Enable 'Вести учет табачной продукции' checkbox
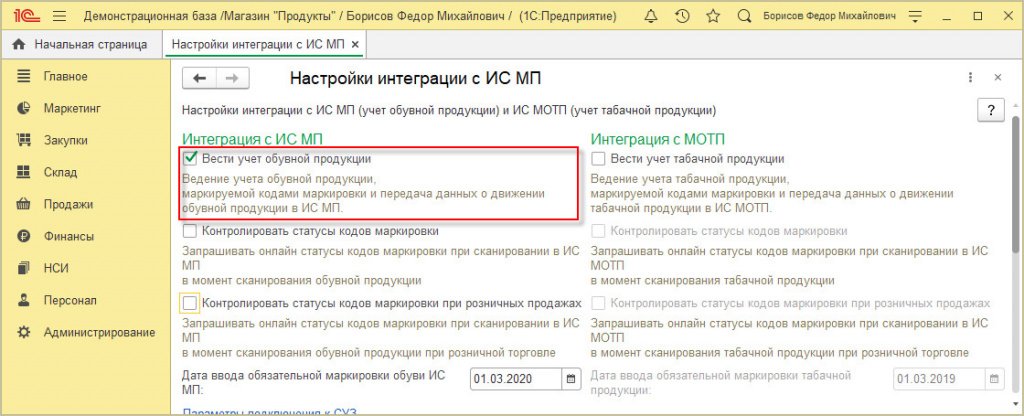The height and width of the screenshot is (416, 1024). pyautogui.click(x=598, y=158)
